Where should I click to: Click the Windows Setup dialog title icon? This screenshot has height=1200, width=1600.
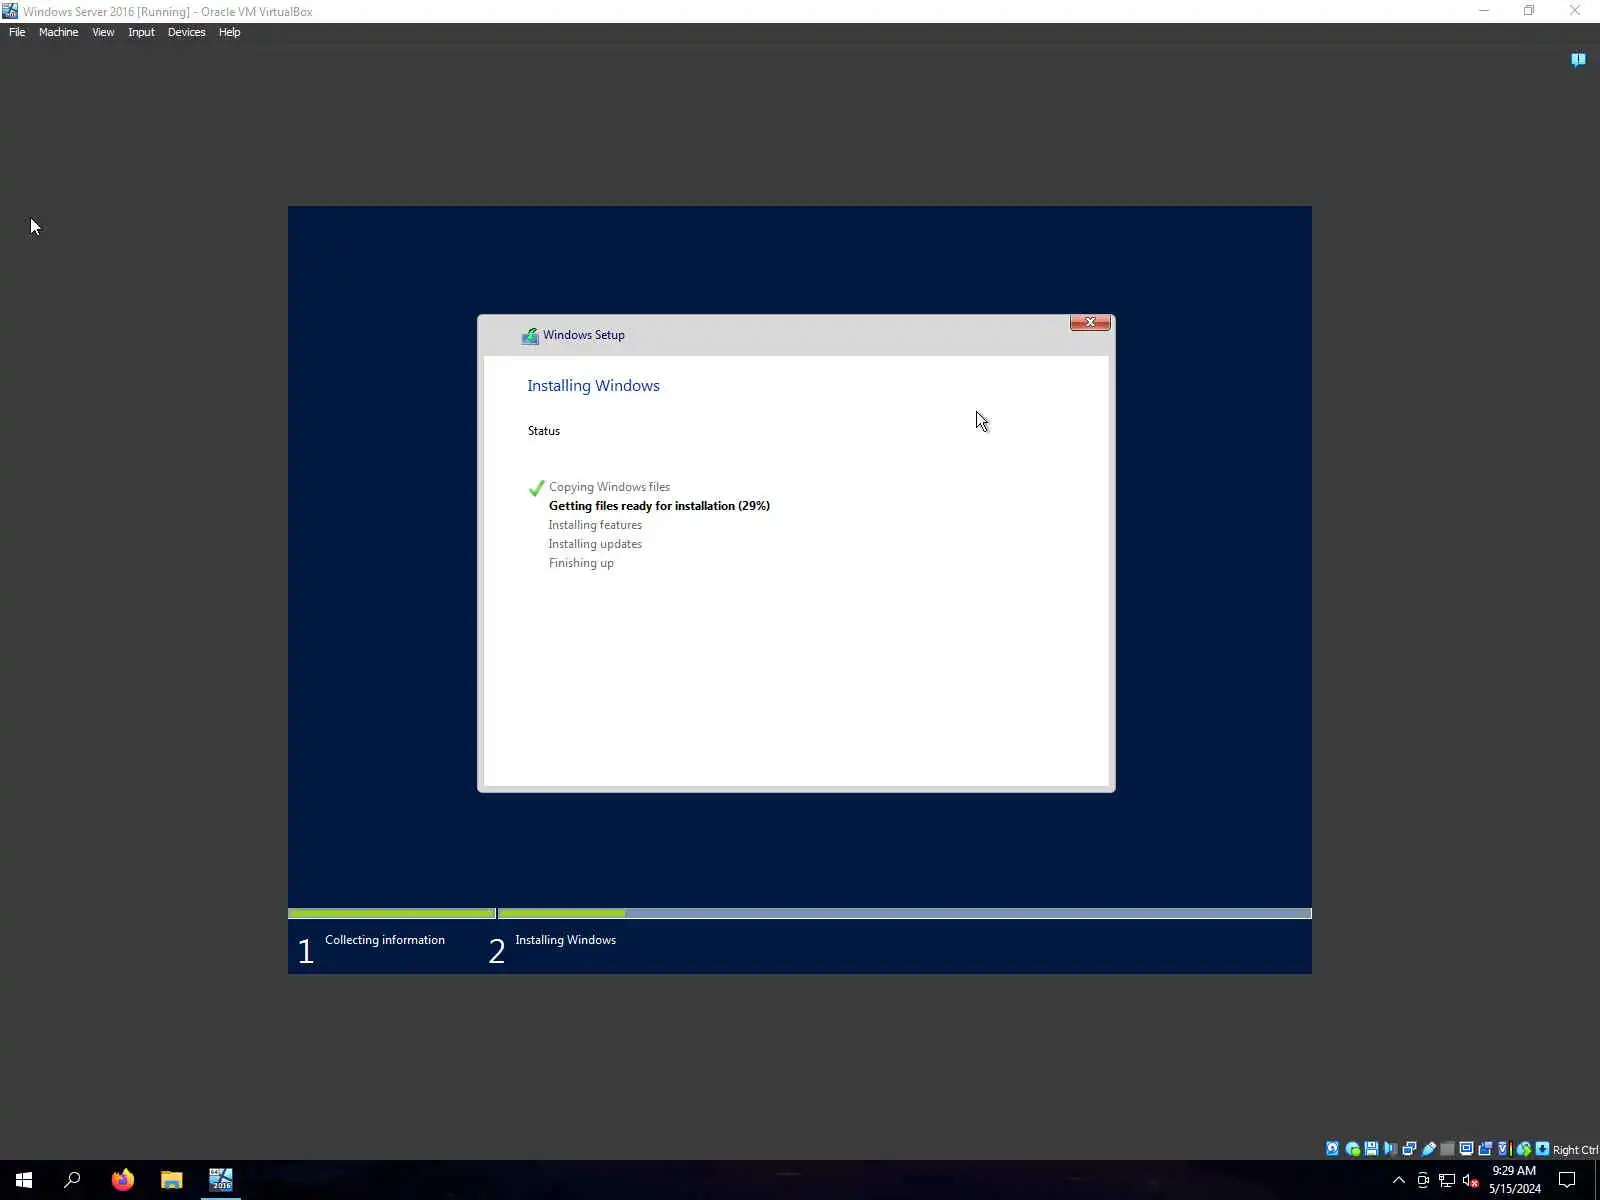pos(530,336)
